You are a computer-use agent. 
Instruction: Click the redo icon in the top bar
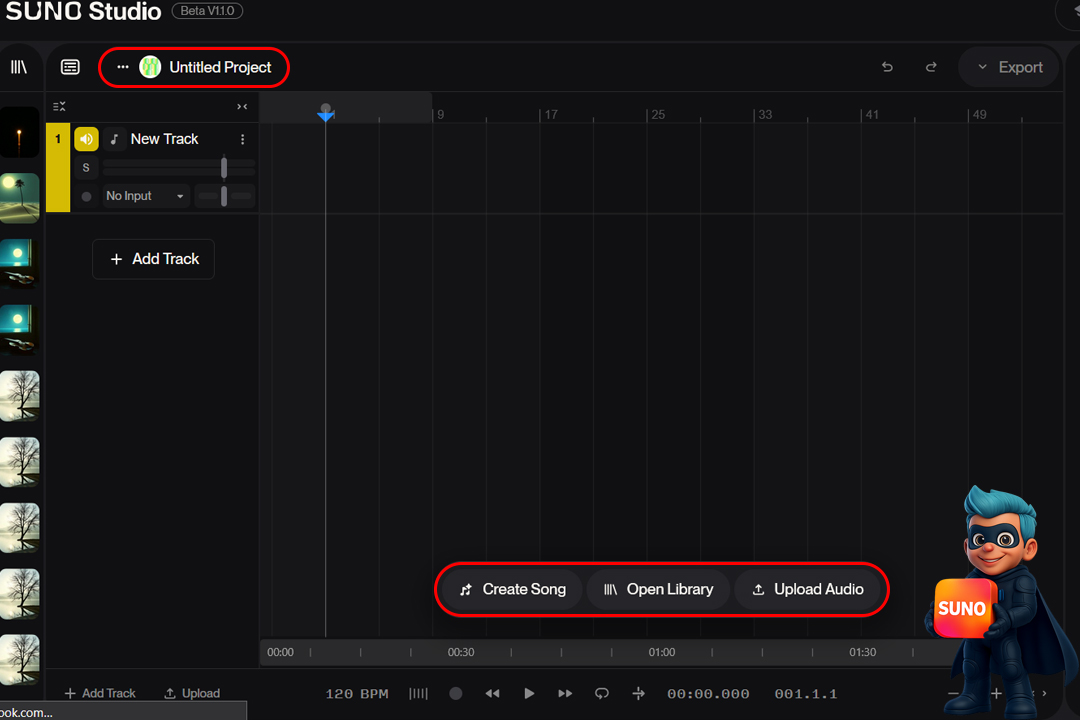(x=931, y=66)
